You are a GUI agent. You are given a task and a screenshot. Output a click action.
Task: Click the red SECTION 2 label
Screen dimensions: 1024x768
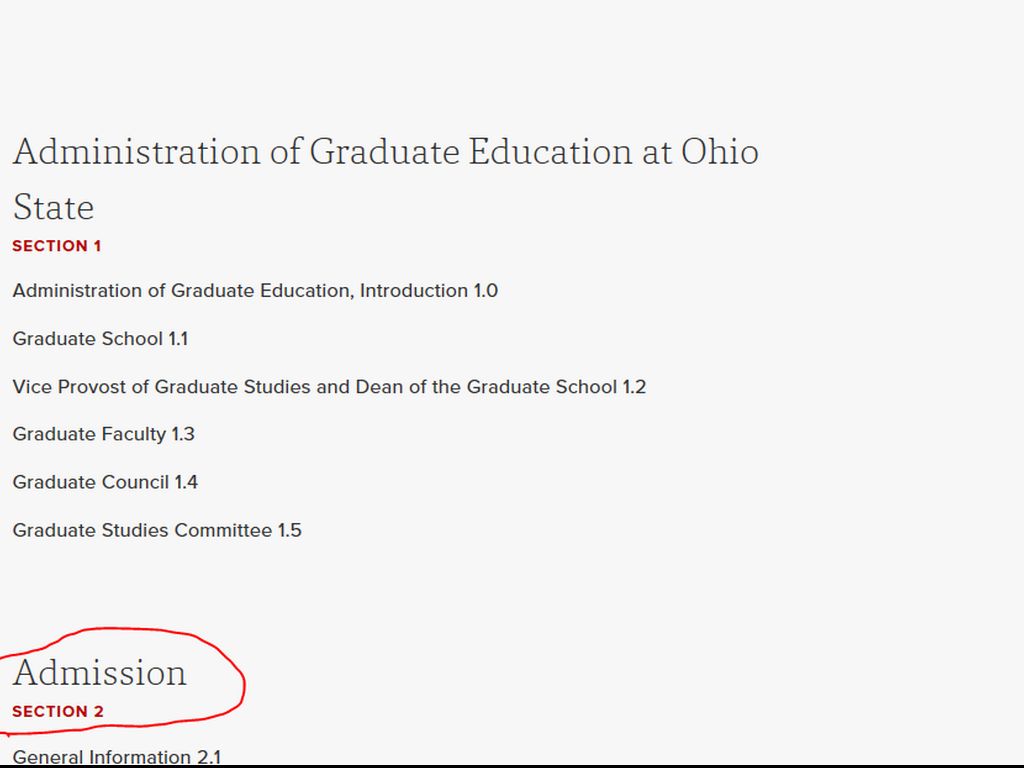(58, 712)
